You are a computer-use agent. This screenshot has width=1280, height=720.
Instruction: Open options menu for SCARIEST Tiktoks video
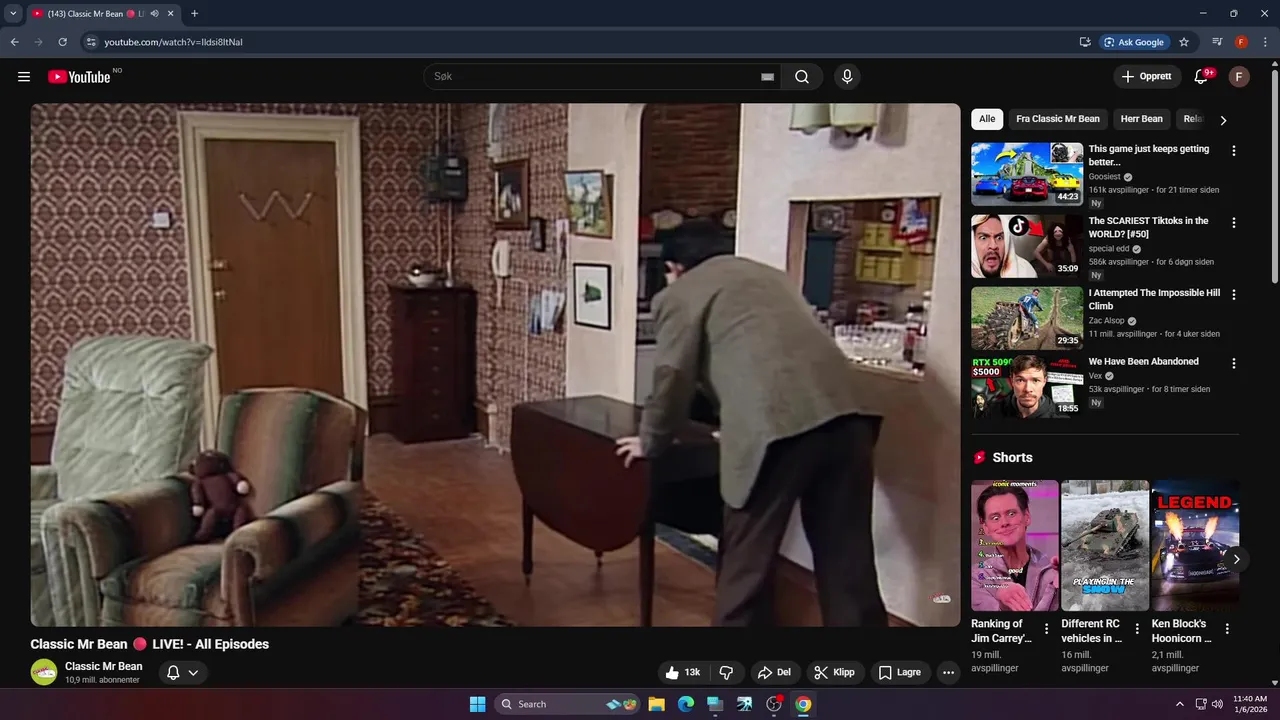pos(1234,223)
